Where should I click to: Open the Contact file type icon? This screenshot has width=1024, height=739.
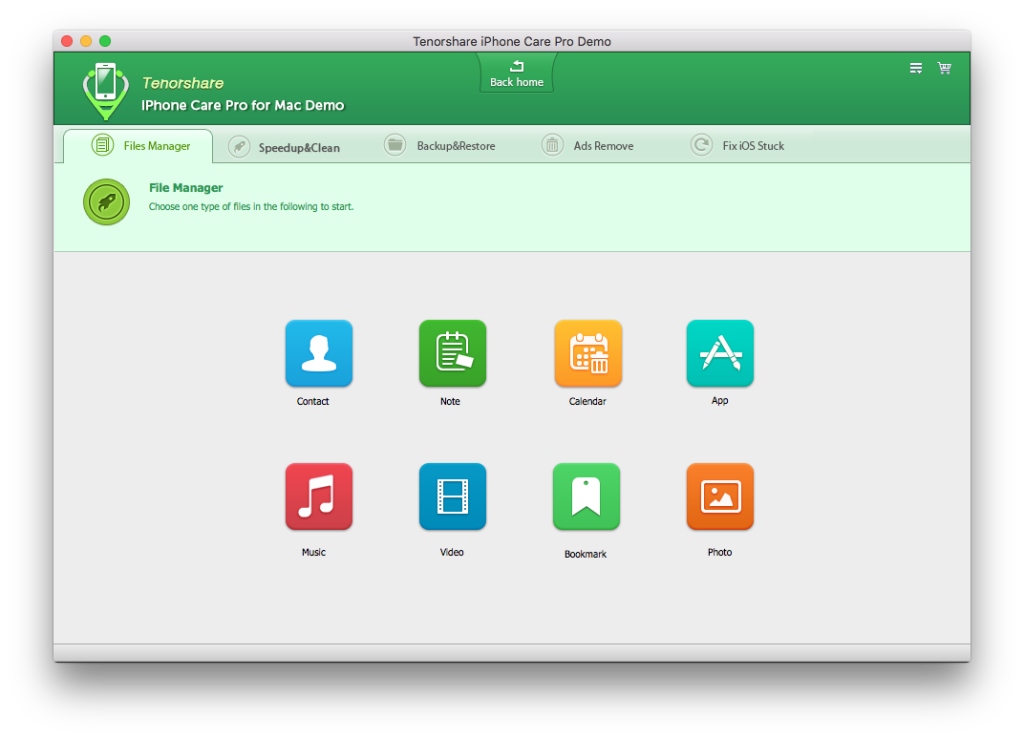(x=319, y=353)
